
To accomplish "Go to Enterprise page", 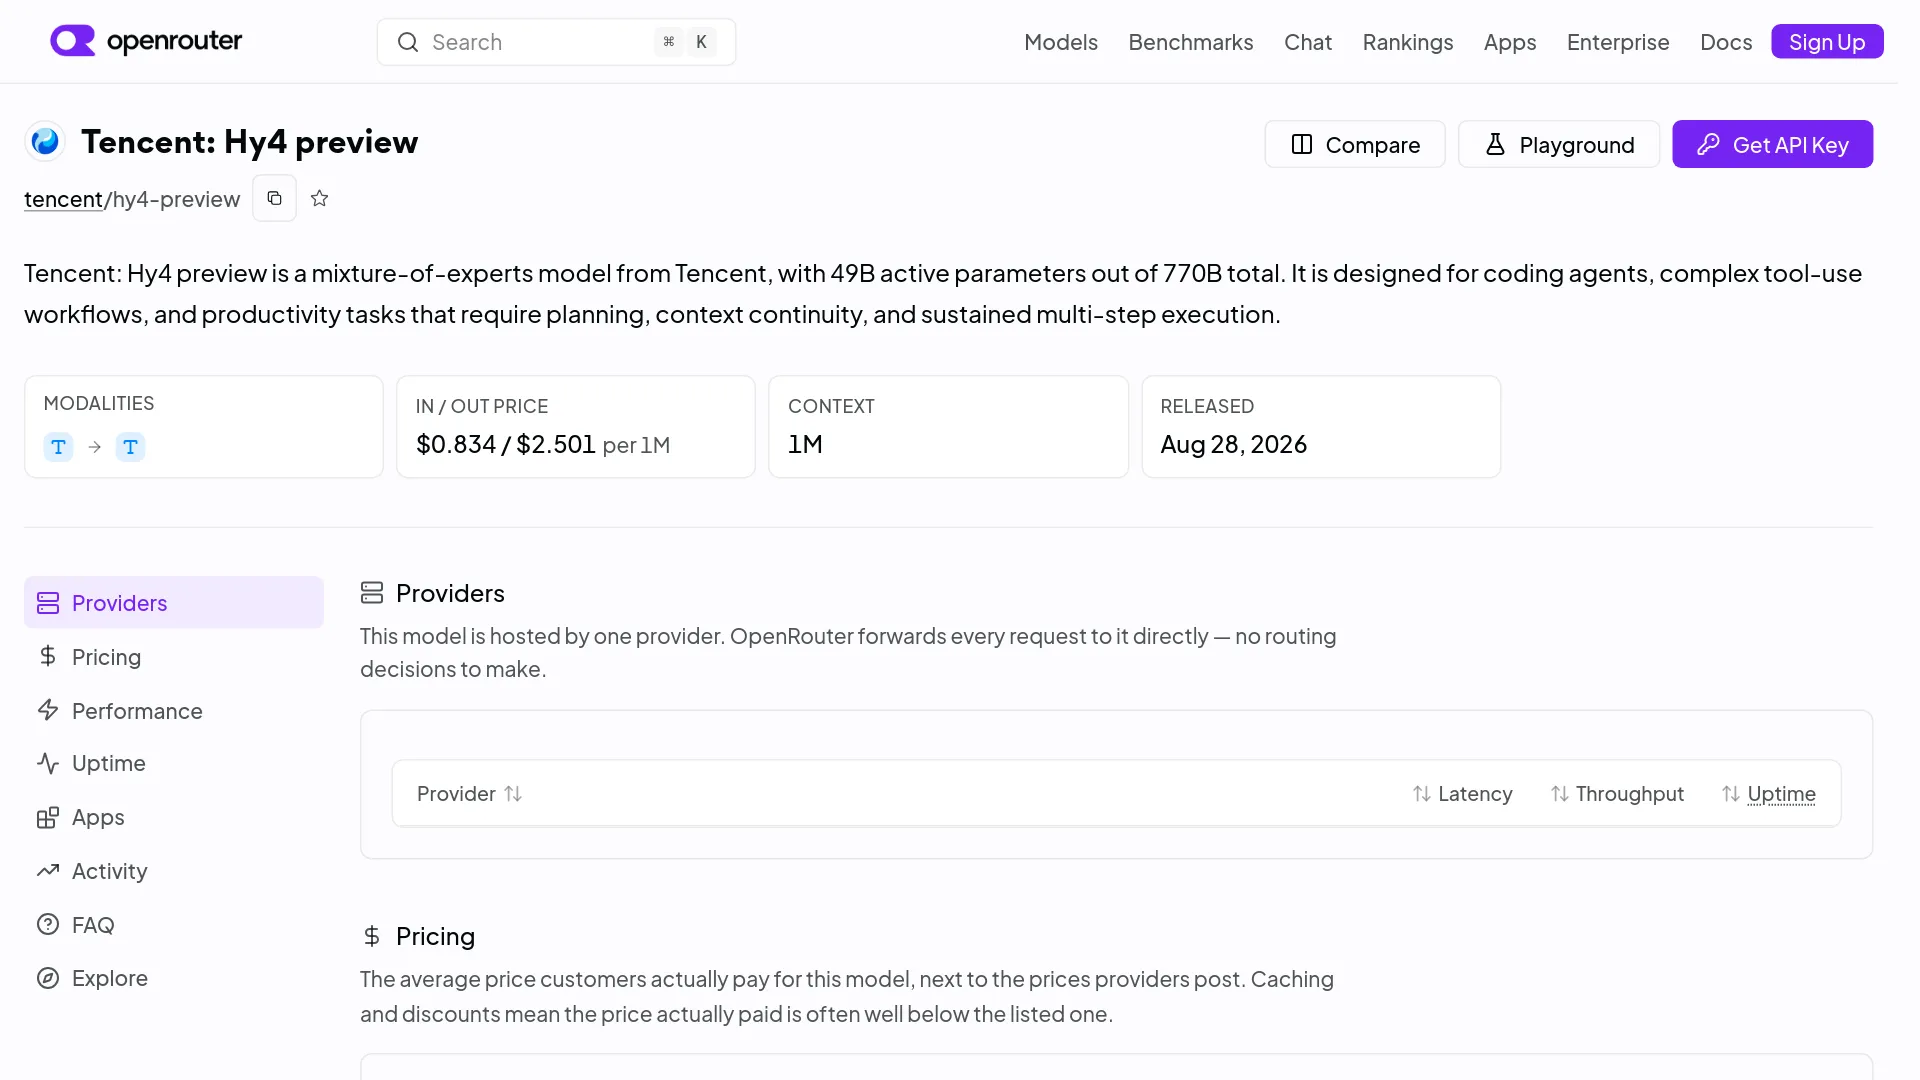I will coord(1617,42).
